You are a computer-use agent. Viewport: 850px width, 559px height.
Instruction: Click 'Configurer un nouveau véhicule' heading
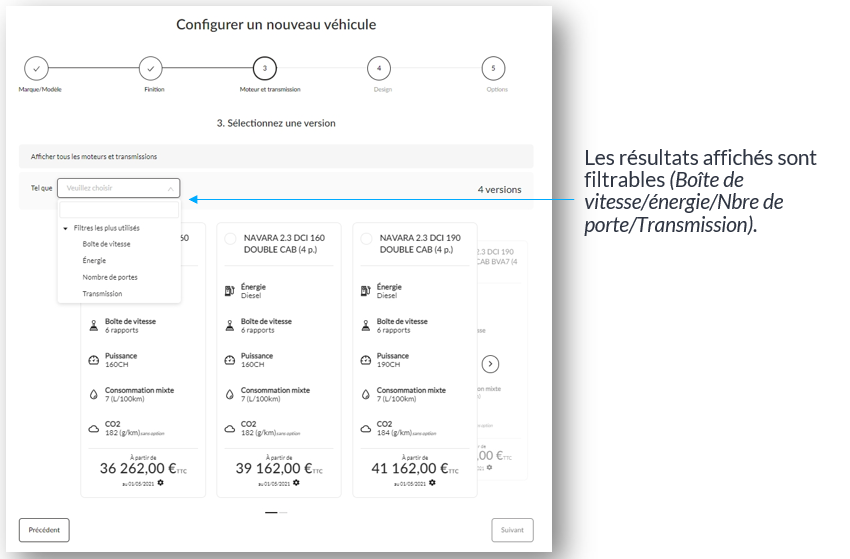click(276, 24)
